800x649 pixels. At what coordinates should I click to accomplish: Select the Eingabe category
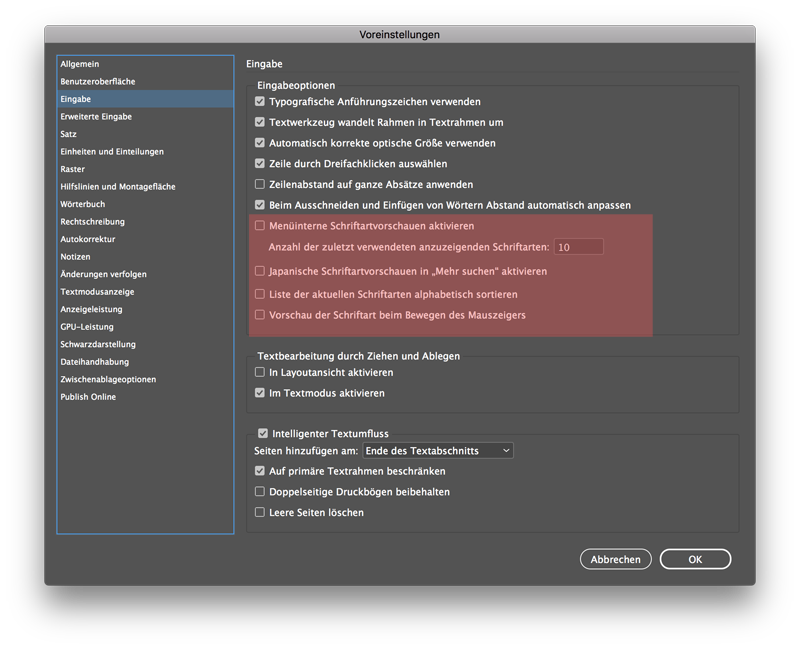145,99
